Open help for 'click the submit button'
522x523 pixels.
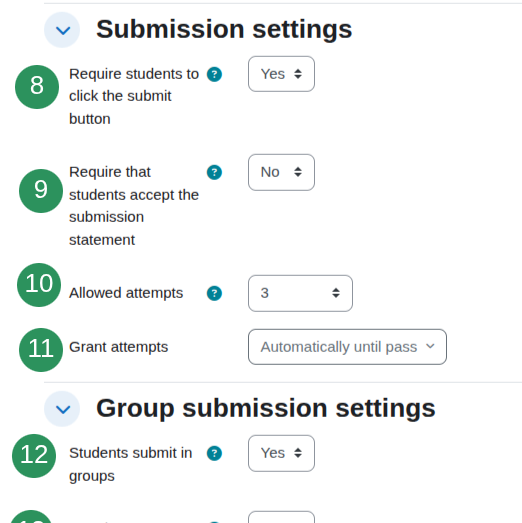(214, 74)
